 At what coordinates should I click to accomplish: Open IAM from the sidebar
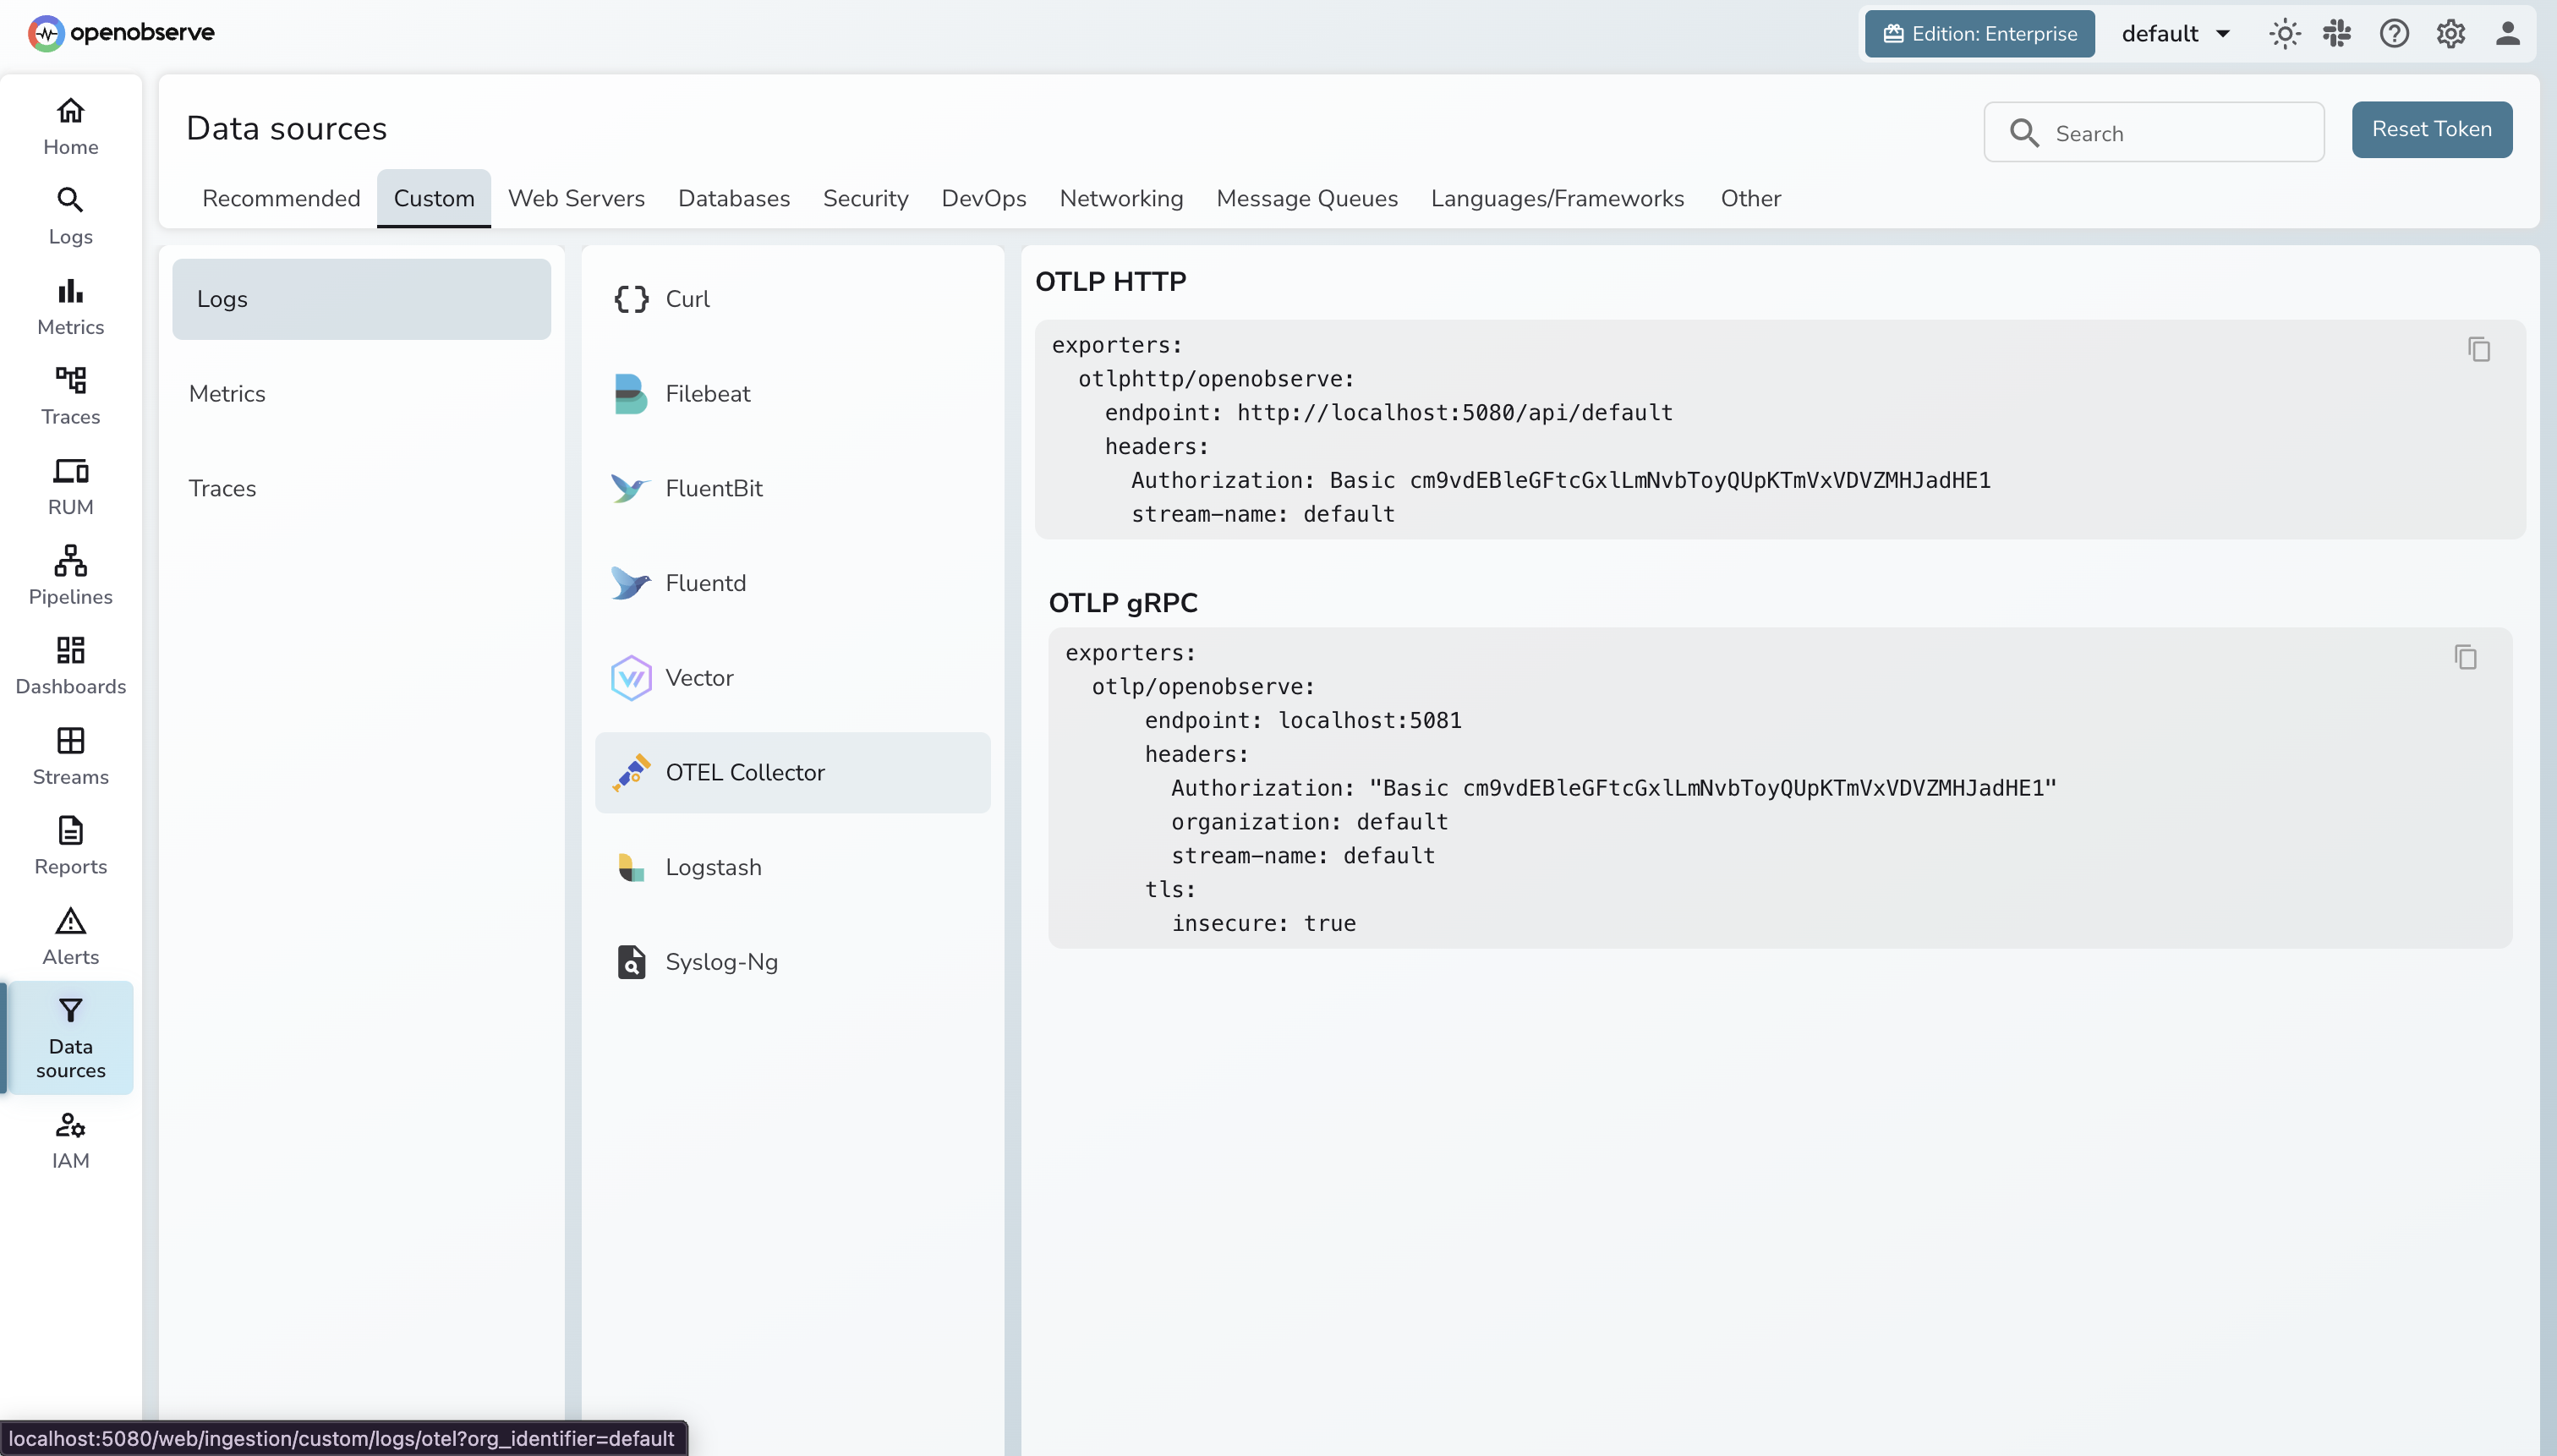pos(69,1140)
